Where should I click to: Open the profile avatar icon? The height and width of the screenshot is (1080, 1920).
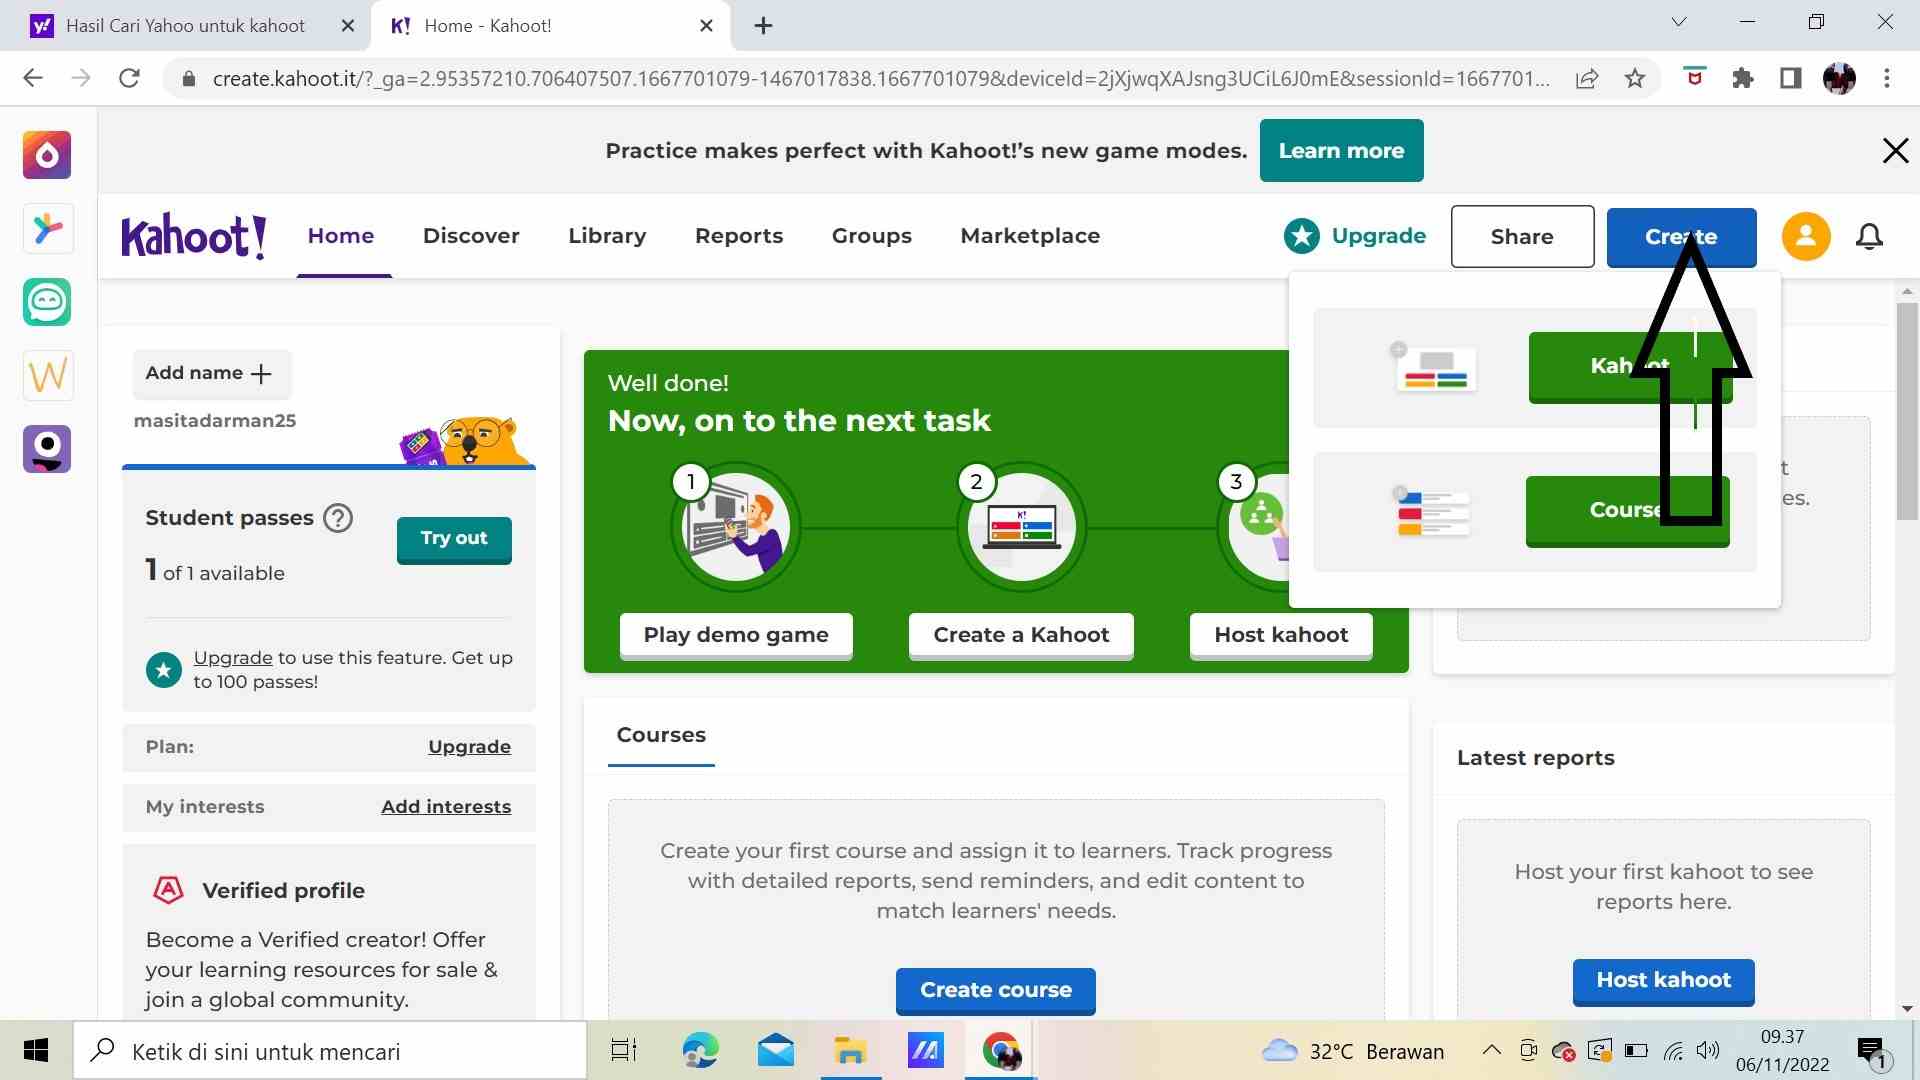(x=1806, y=237)
